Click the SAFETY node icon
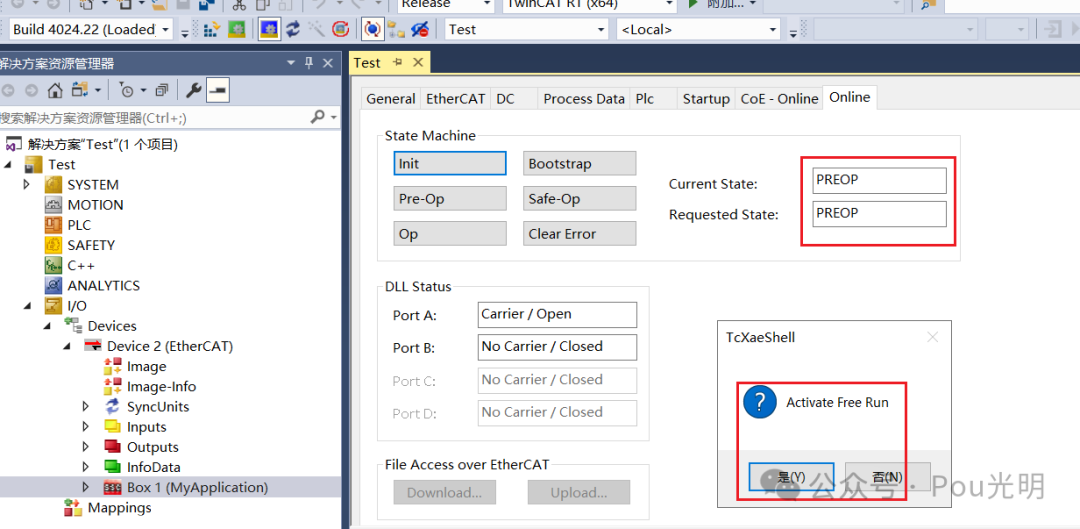Image resolution: width=1080 pixels, height=529 pixels. tap(54, 245)
